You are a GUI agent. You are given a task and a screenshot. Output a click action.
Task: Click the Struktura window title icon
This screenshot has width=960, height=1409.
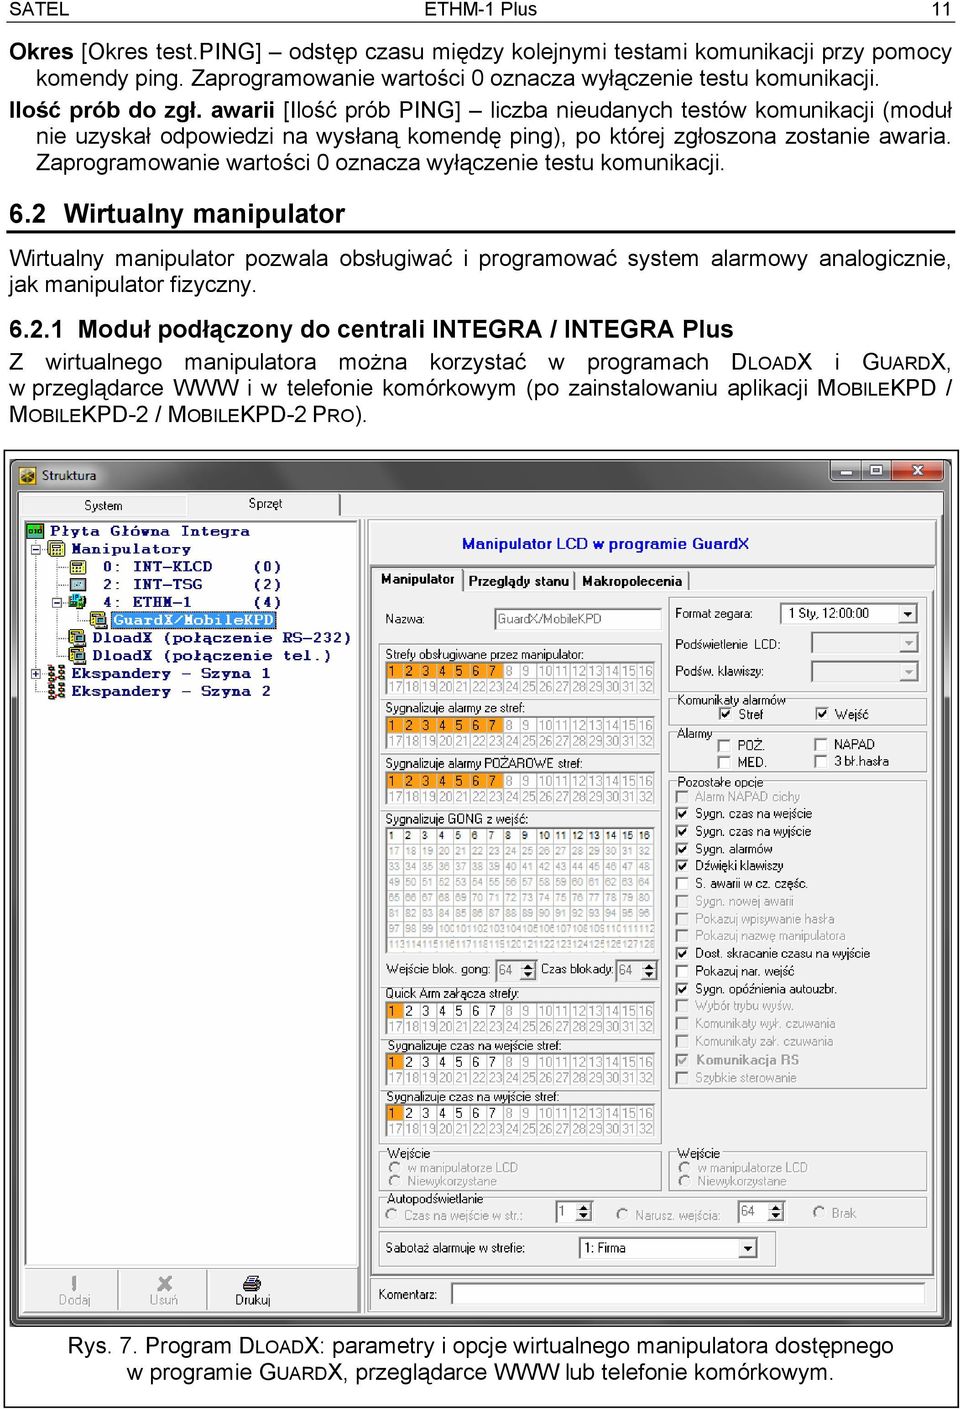point(28,475)
